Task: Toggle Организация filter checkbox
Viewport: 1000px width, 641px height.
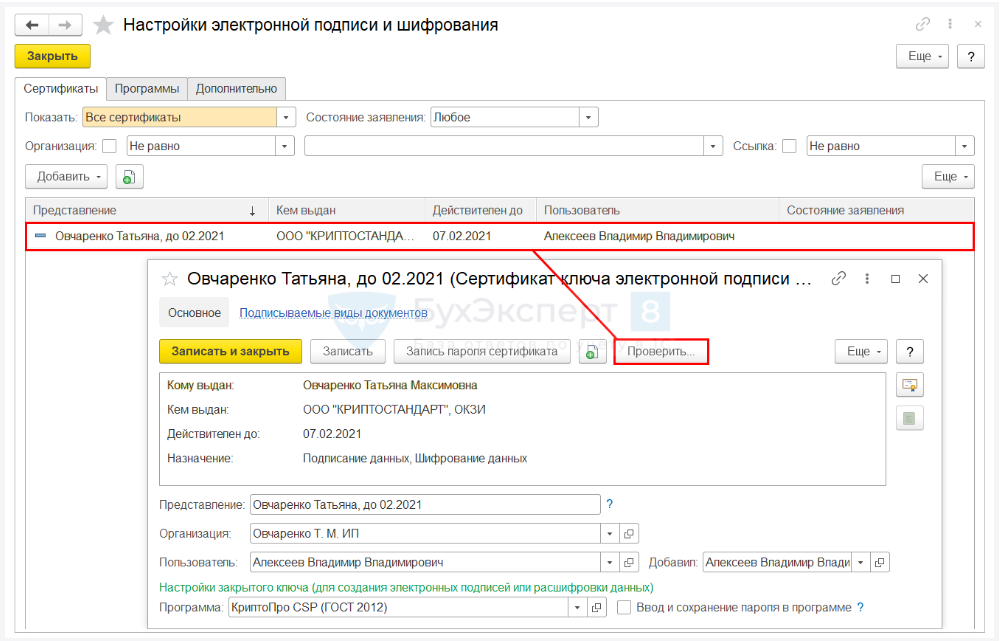Action: coord(110,146)
